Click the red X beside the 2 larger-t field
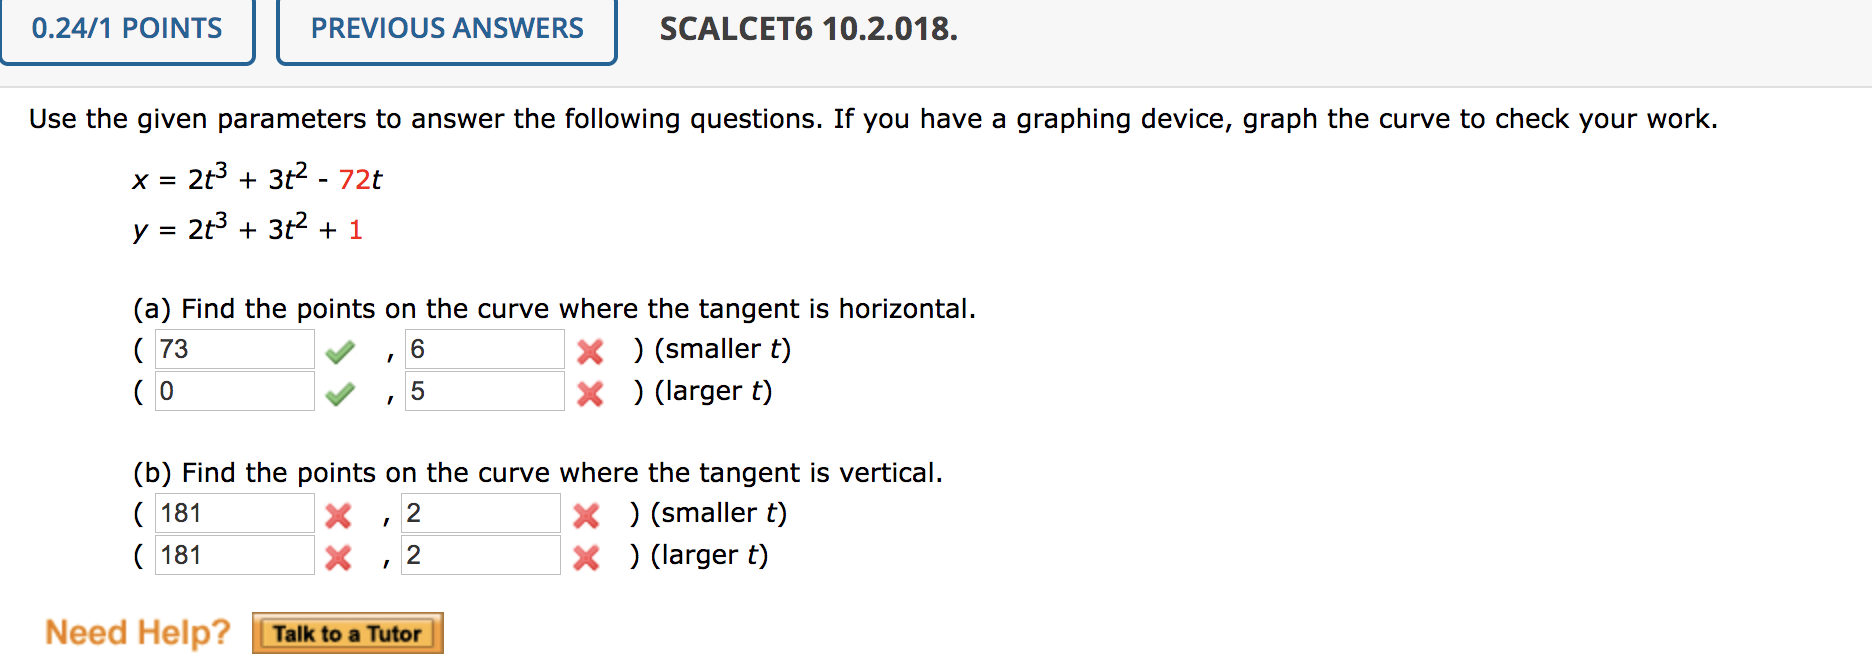This screenshot has height=666, width=1872. point(587,556)
